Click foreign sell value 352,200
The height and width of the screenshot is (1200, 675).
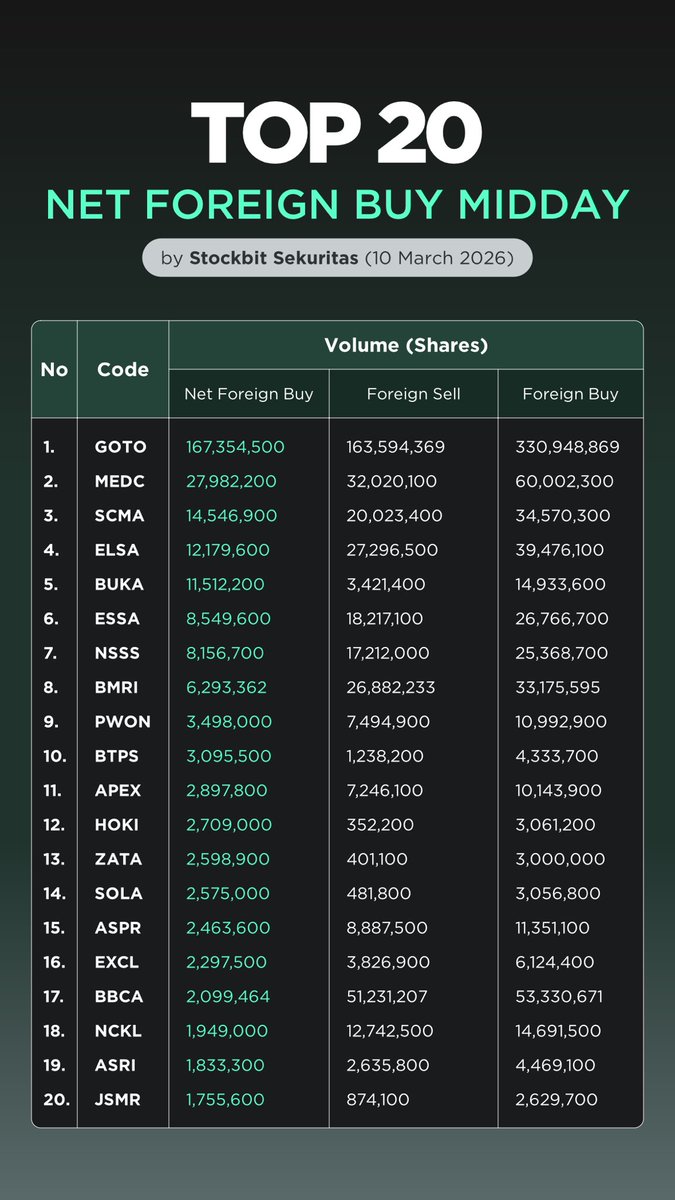[x=378, y=825]
